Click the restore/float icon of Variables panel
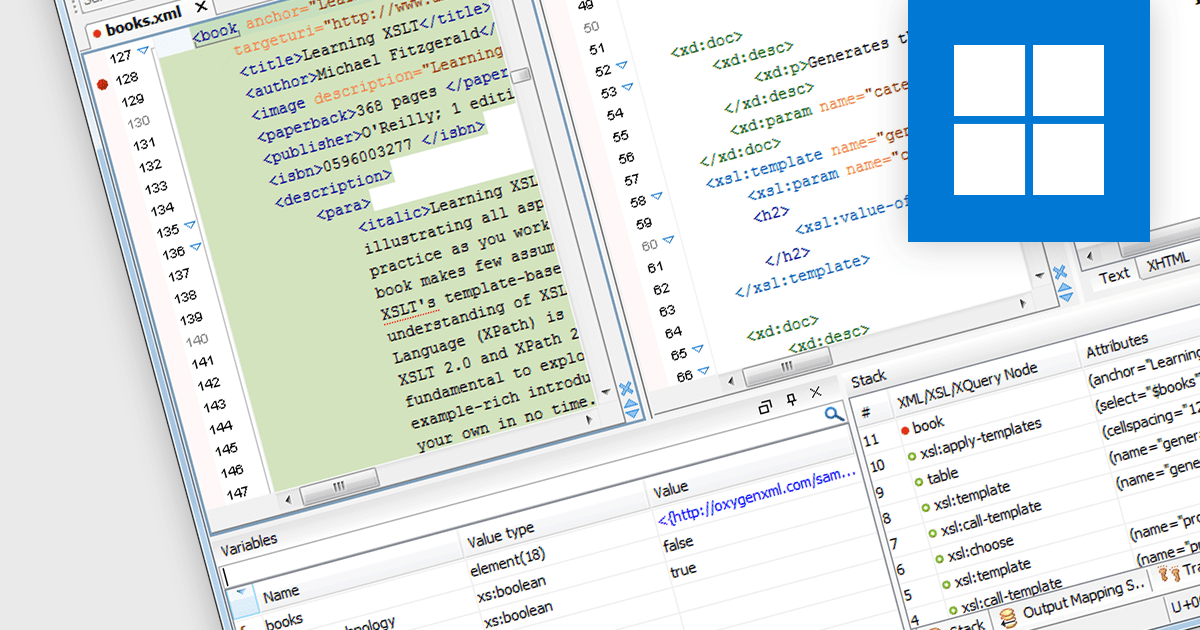1200x630 pixels. click(765, 406)
